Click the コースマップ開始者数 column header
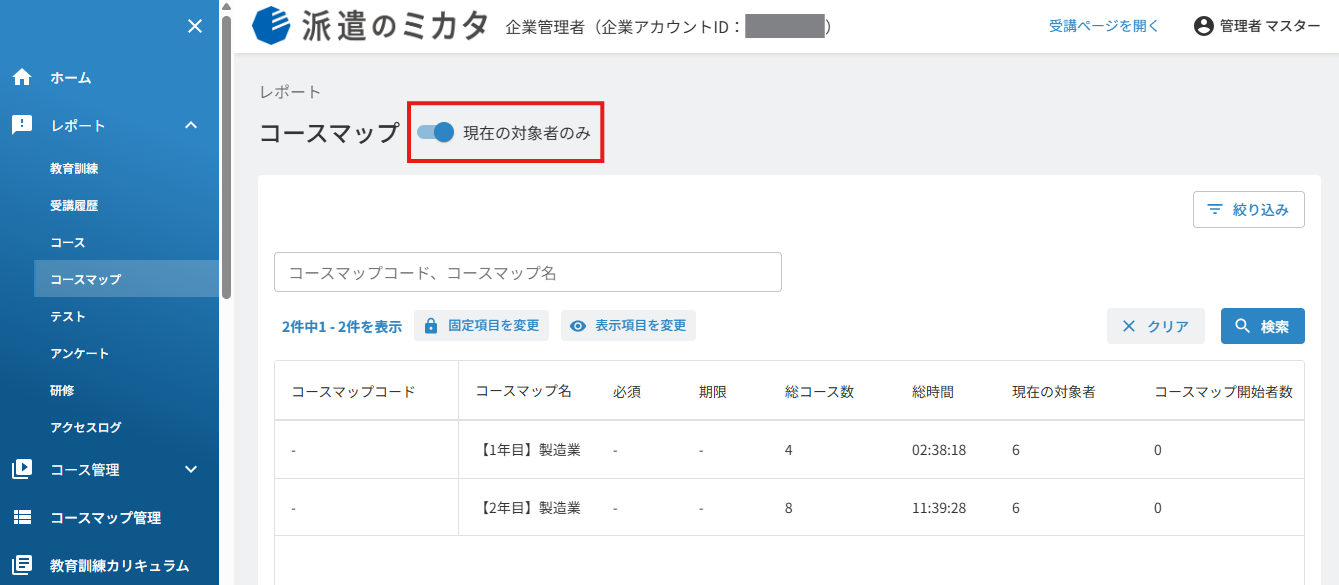Image resolution: width=1339 pixels, height=585 pixels. 1224,392
